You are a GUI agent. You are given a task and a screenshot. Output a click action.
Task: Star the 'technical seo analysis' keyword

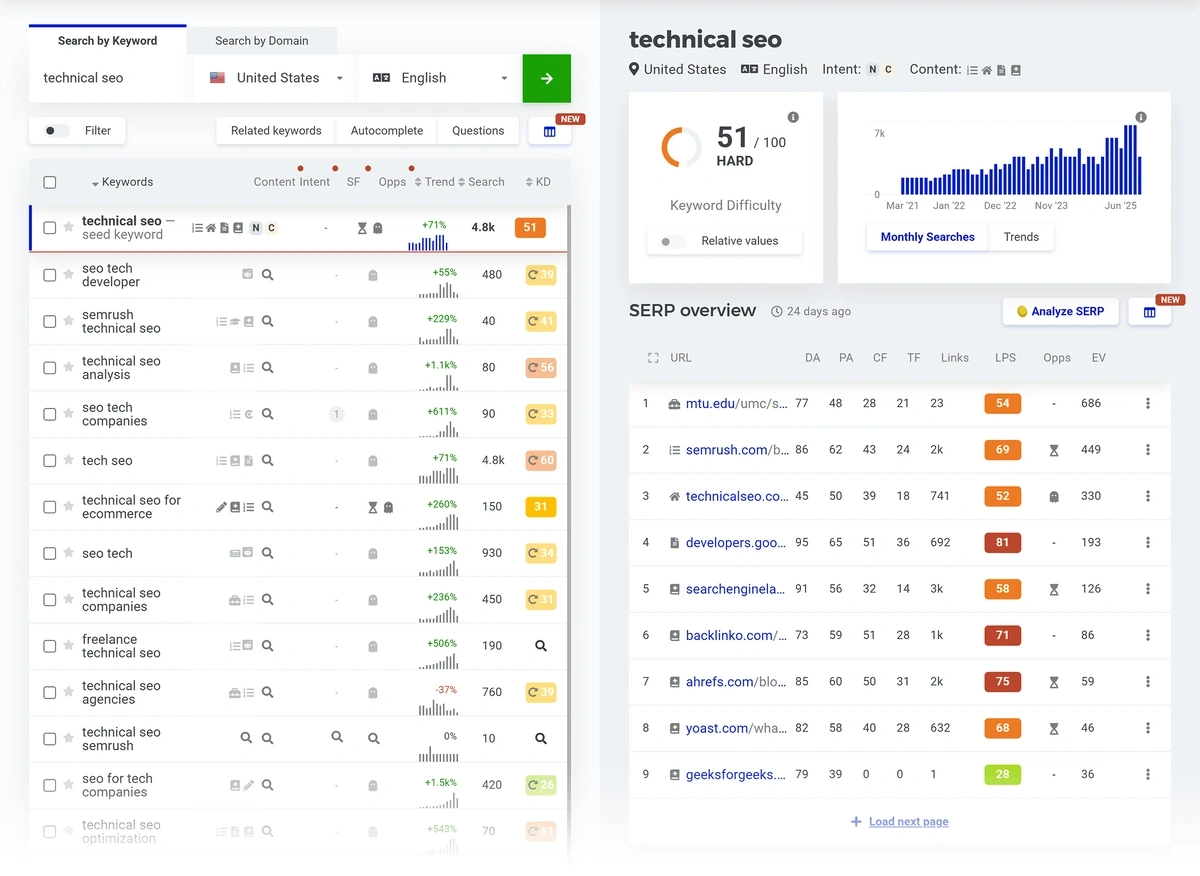point(69,368)
